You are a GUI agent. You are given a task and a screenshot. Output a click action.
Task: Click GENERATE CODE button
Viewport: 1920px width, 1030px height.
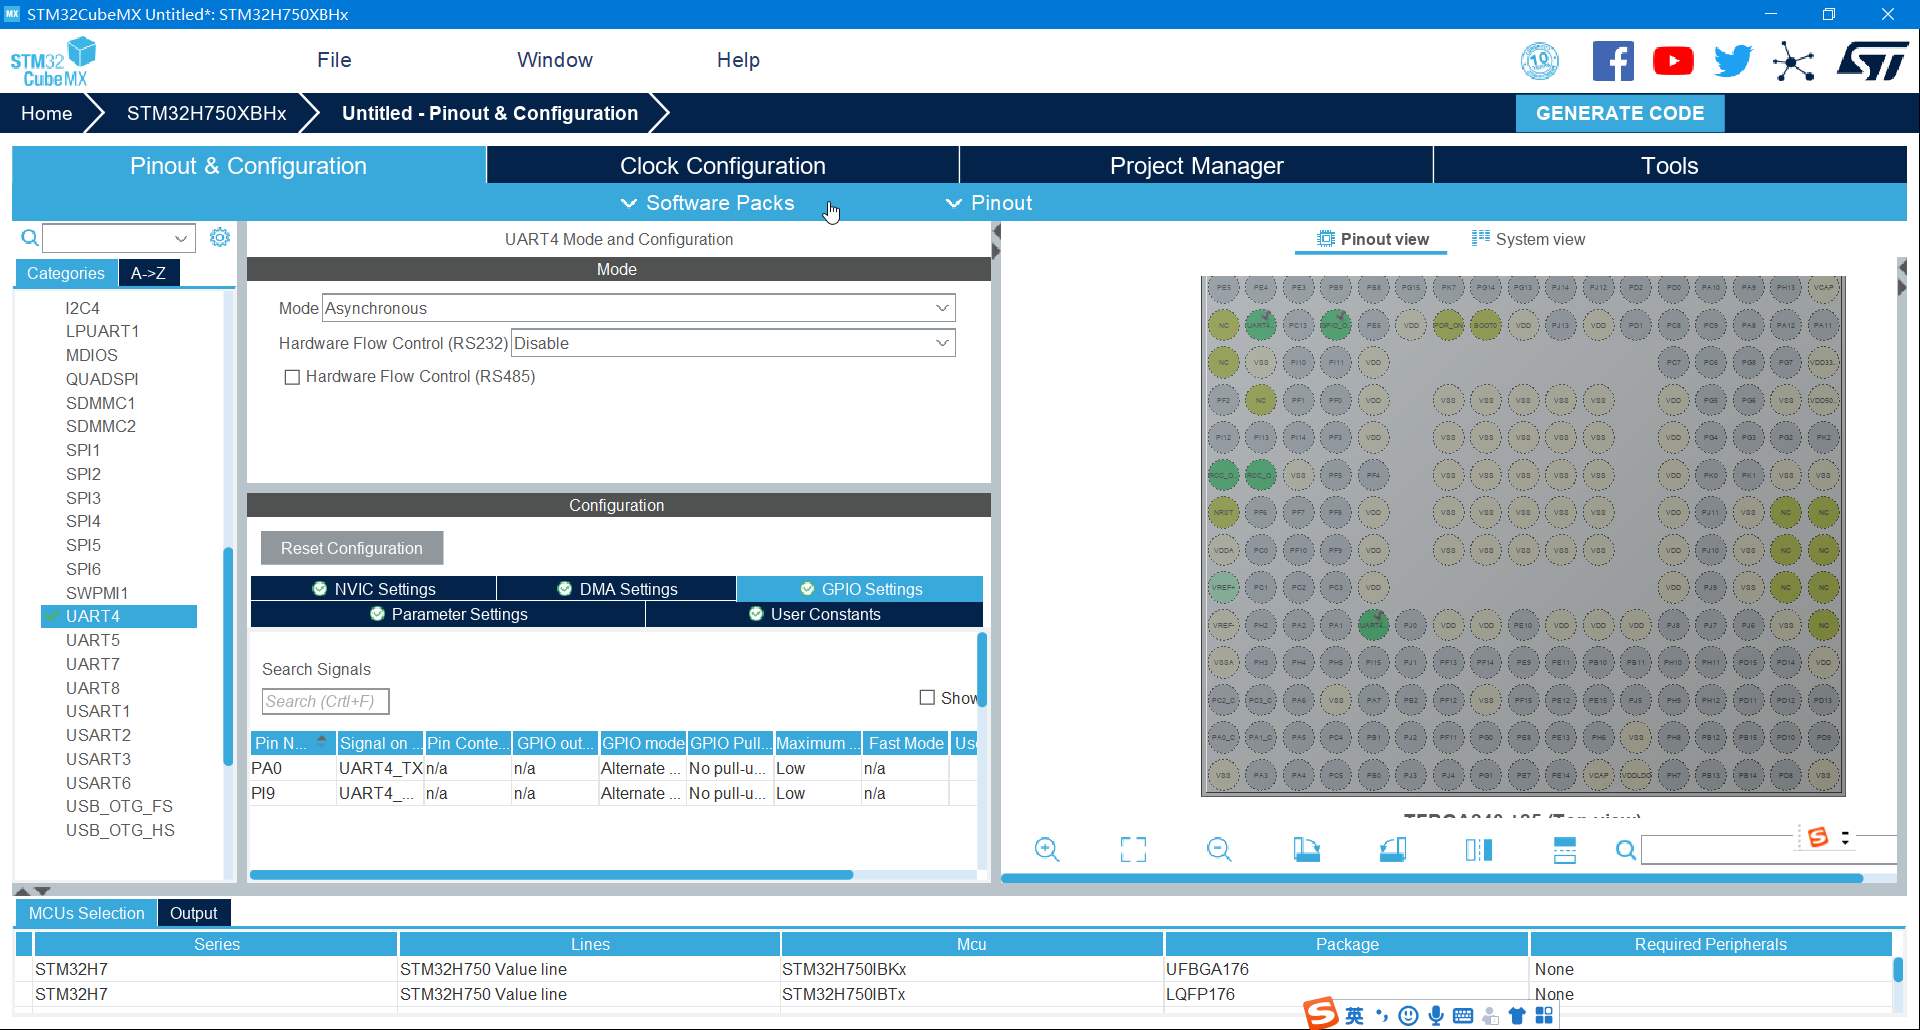1620,113
